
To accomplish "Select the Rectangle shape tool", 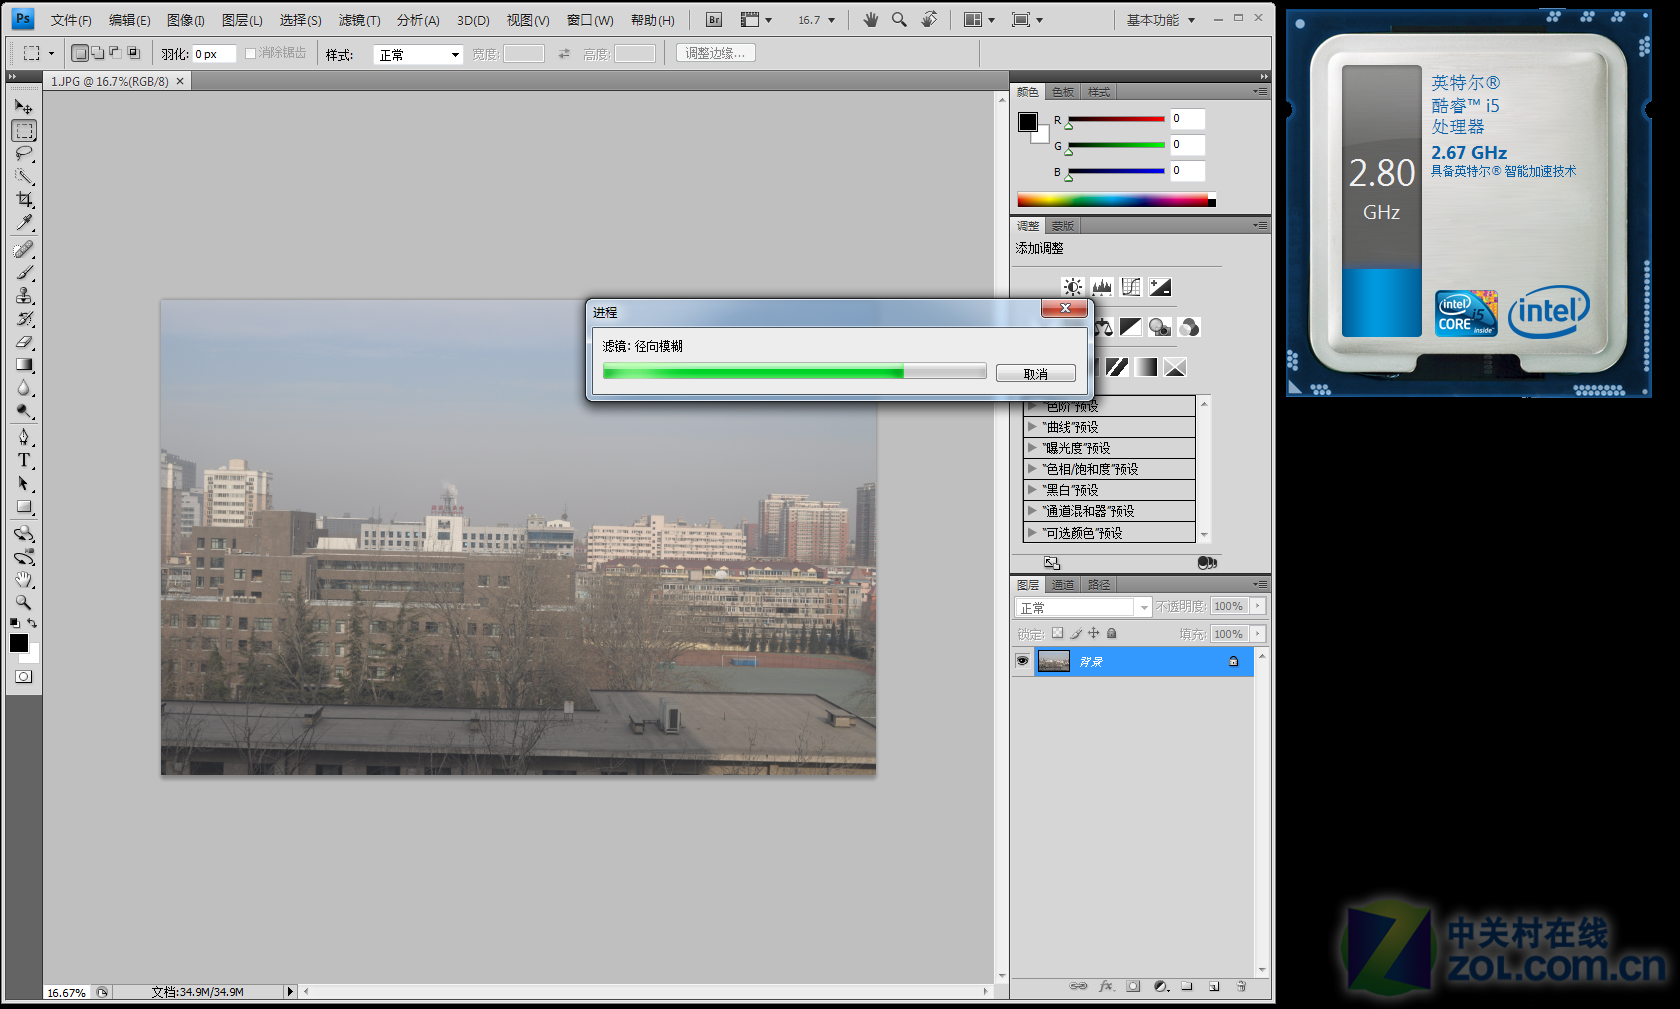I will point(24,507).
